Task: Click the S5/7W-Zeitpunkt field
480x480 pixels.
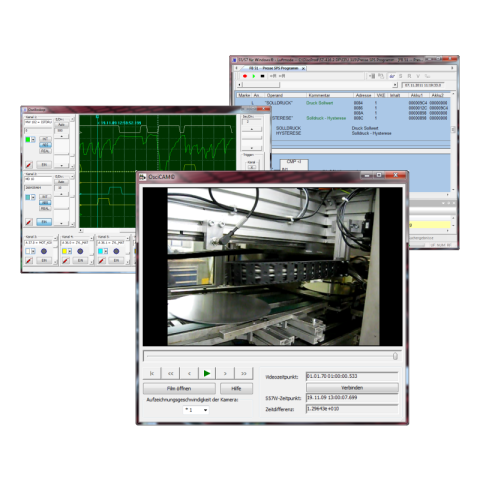Action: 352,398
